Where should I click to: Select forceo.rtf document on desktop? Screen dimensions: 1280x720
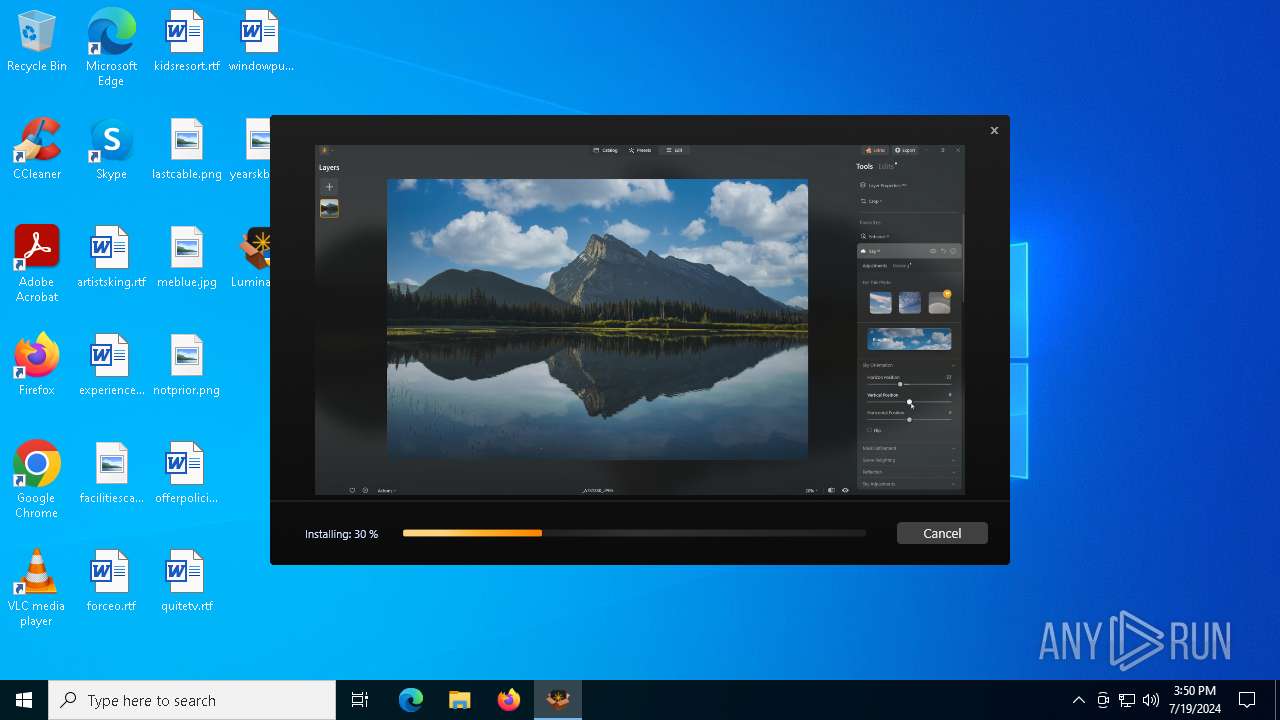point(111,581)
